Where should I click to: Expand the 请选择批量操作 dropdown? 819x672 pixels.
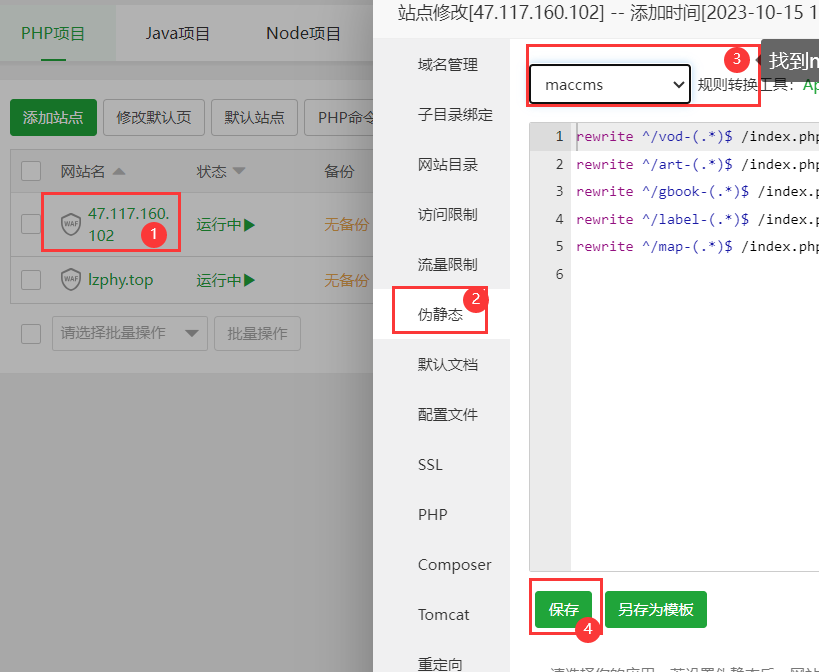[x=129, y=333]
